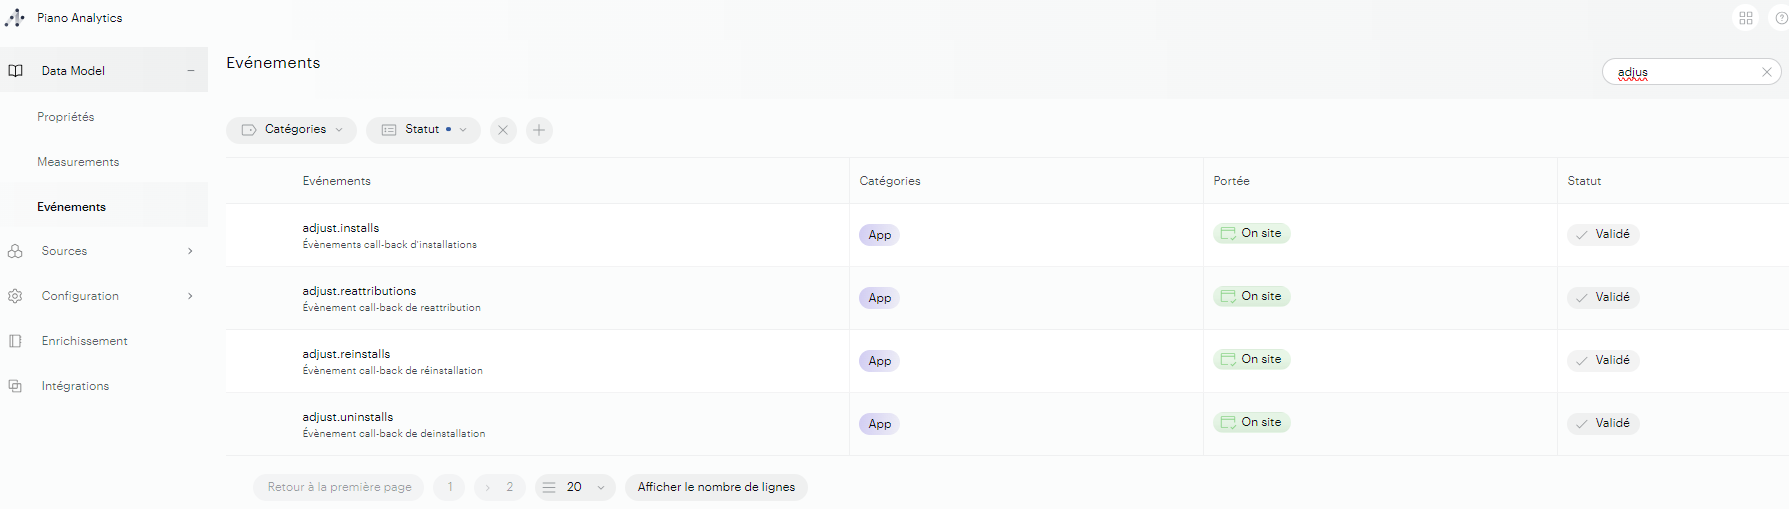1789x509 pixels.
Task: Open the rows-per-page dropdown showing 20
Action: tap(575, 487)
